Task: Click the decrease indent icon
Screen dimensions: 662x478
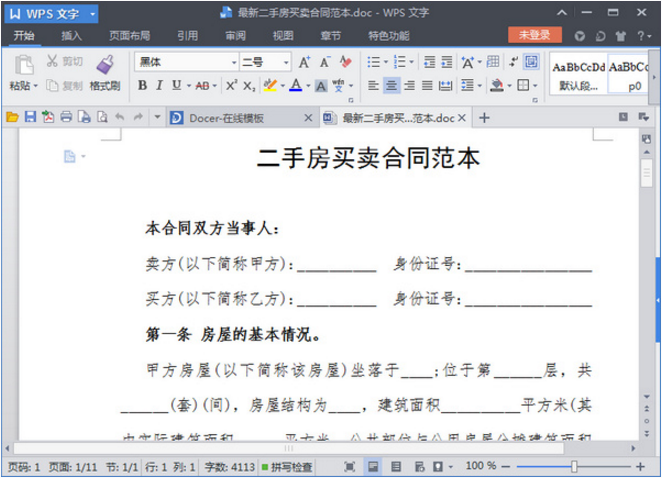Action: coord(429,62)
